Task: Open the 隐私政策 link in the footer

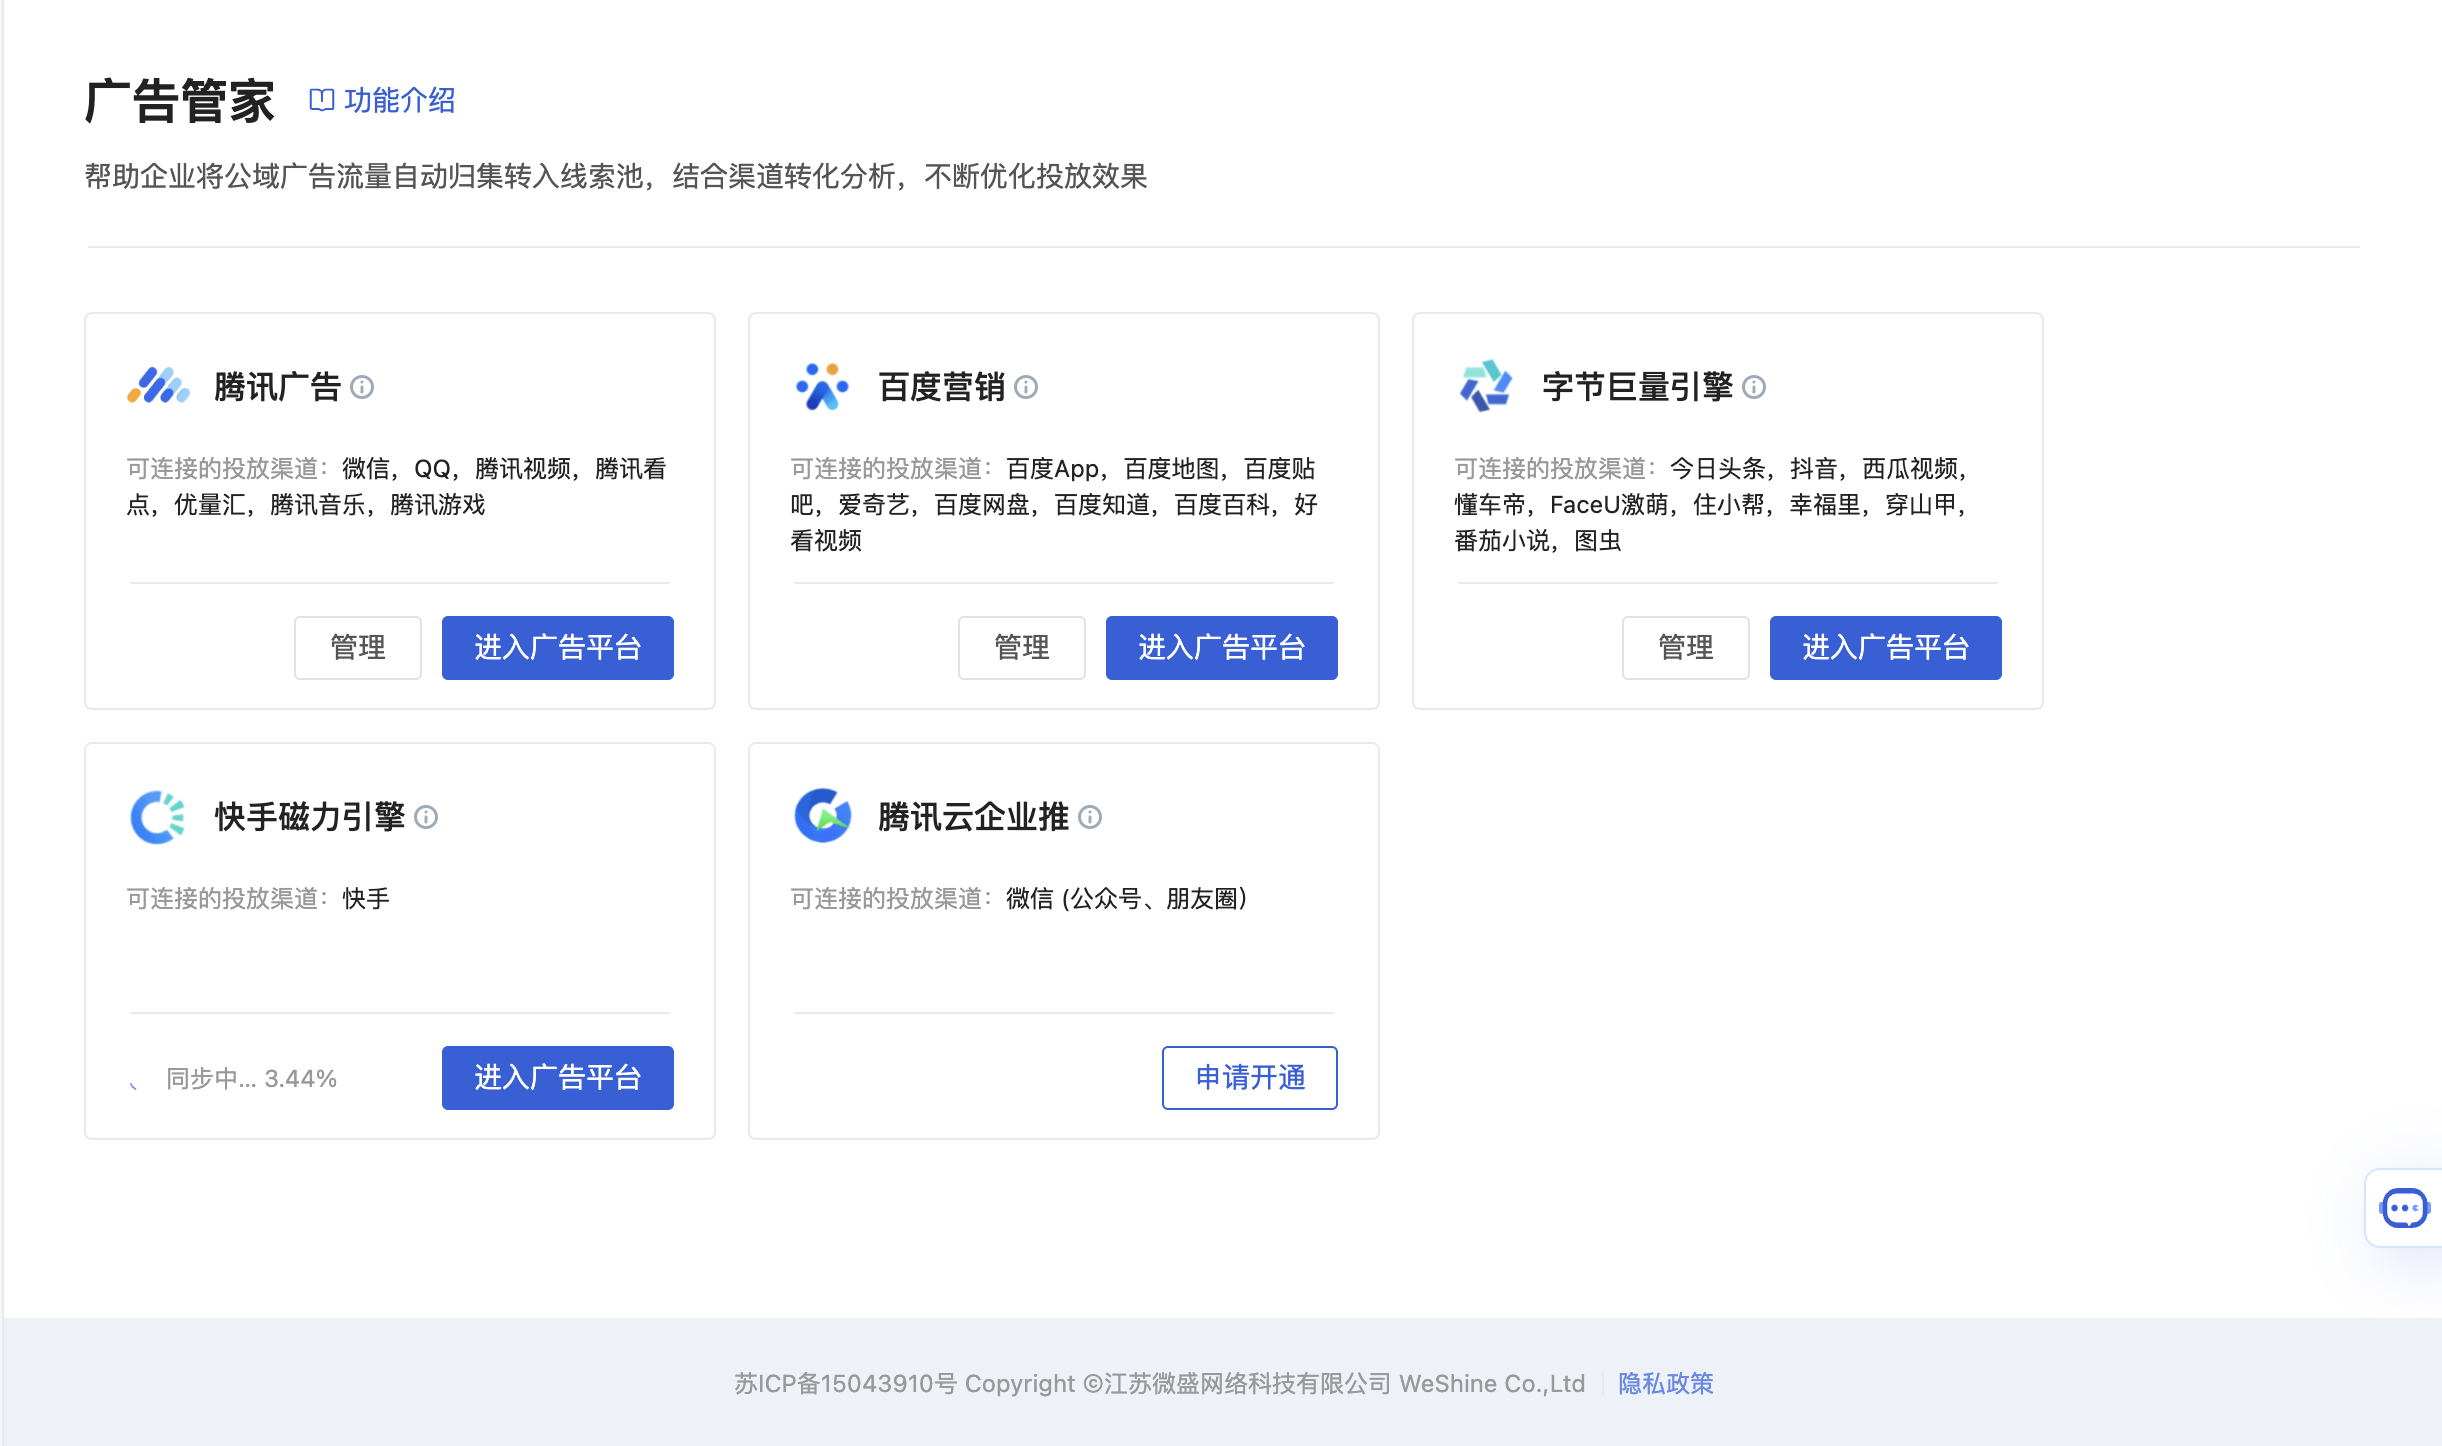Action: [x=1666, y=1383]
